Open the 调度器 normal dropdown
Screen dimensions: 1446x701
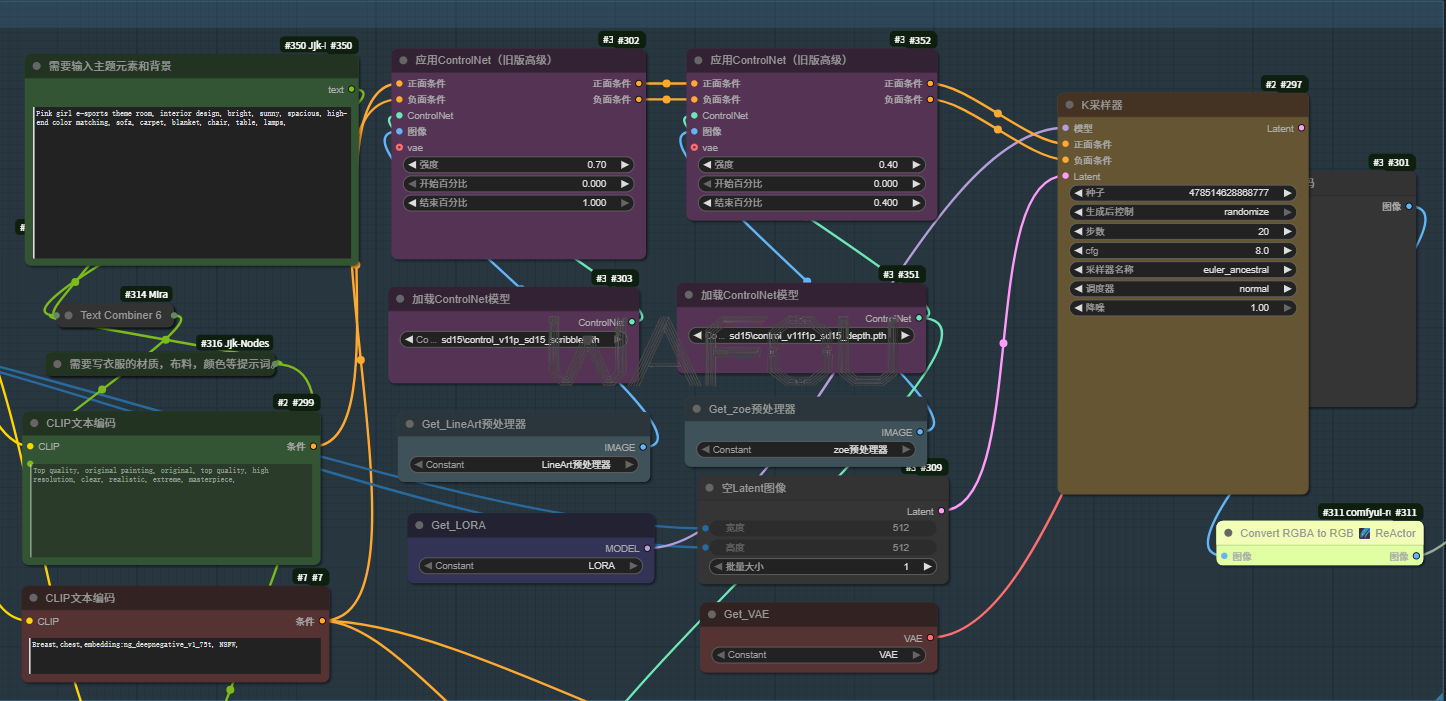click(x=1183, y=288)
